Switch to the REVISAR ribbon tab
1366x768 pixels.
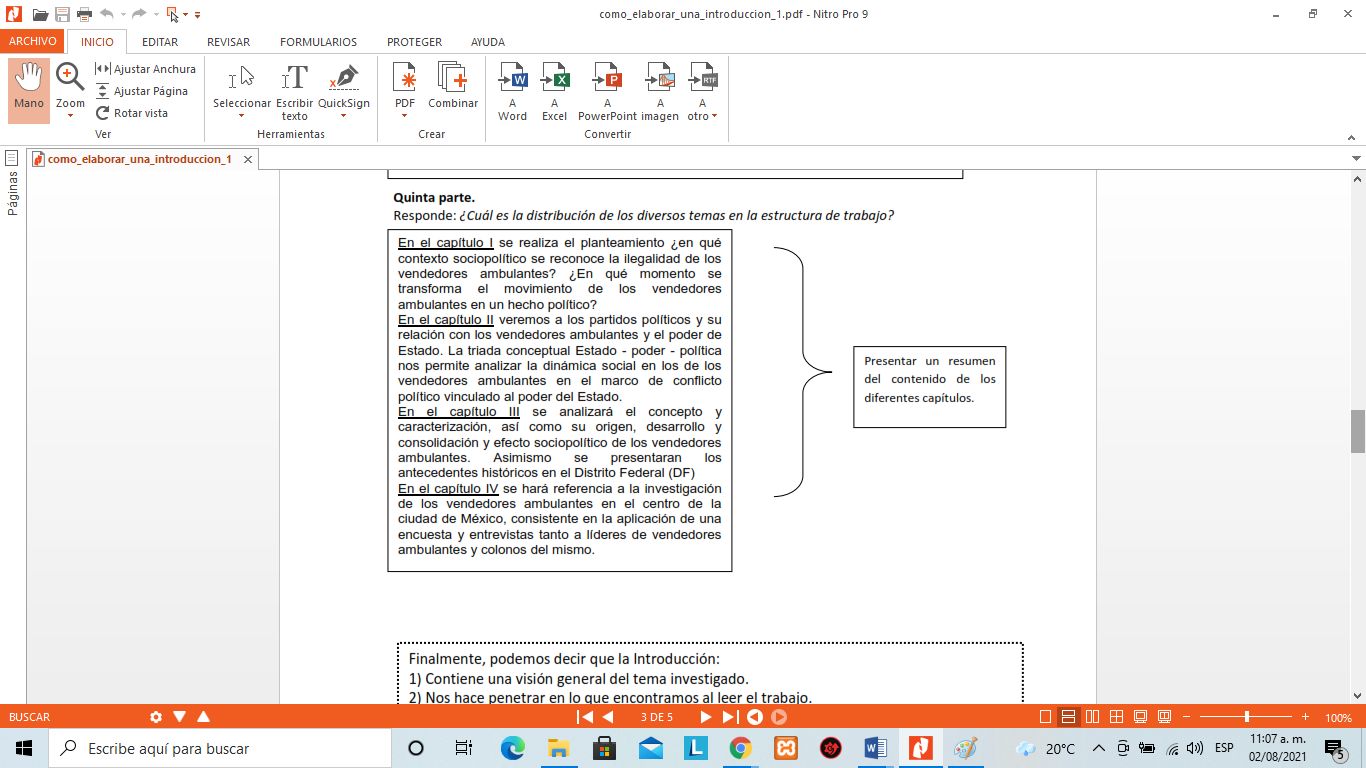click(x=229, y=42)
